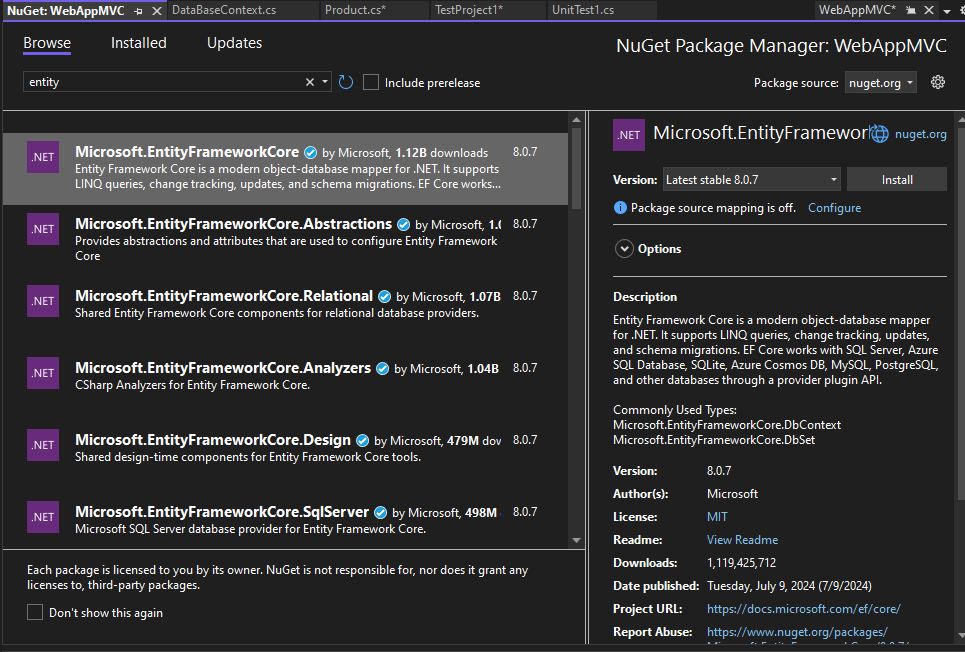The height and width of the screenshot is (652, 965).
Task: Enable Include prerelease checkbox
Action: pos(371,83)
